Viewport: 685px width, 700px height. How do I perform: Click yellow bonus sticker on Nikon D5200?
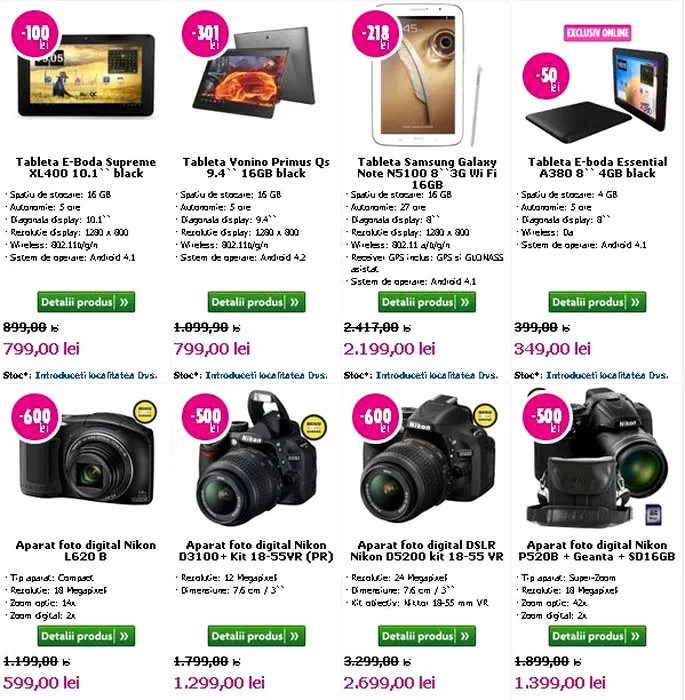tap(485, 415)
